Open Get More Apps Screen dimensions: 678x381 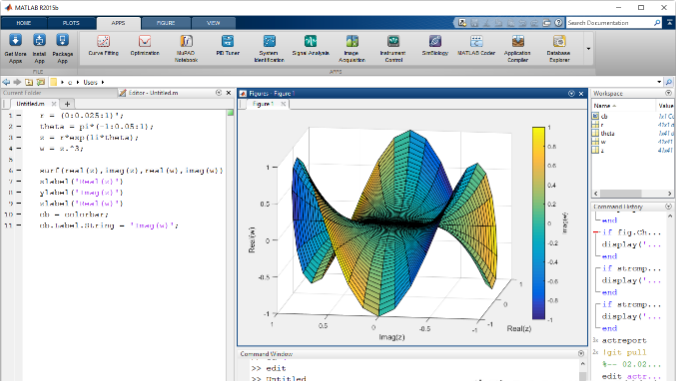pos(15,48)
